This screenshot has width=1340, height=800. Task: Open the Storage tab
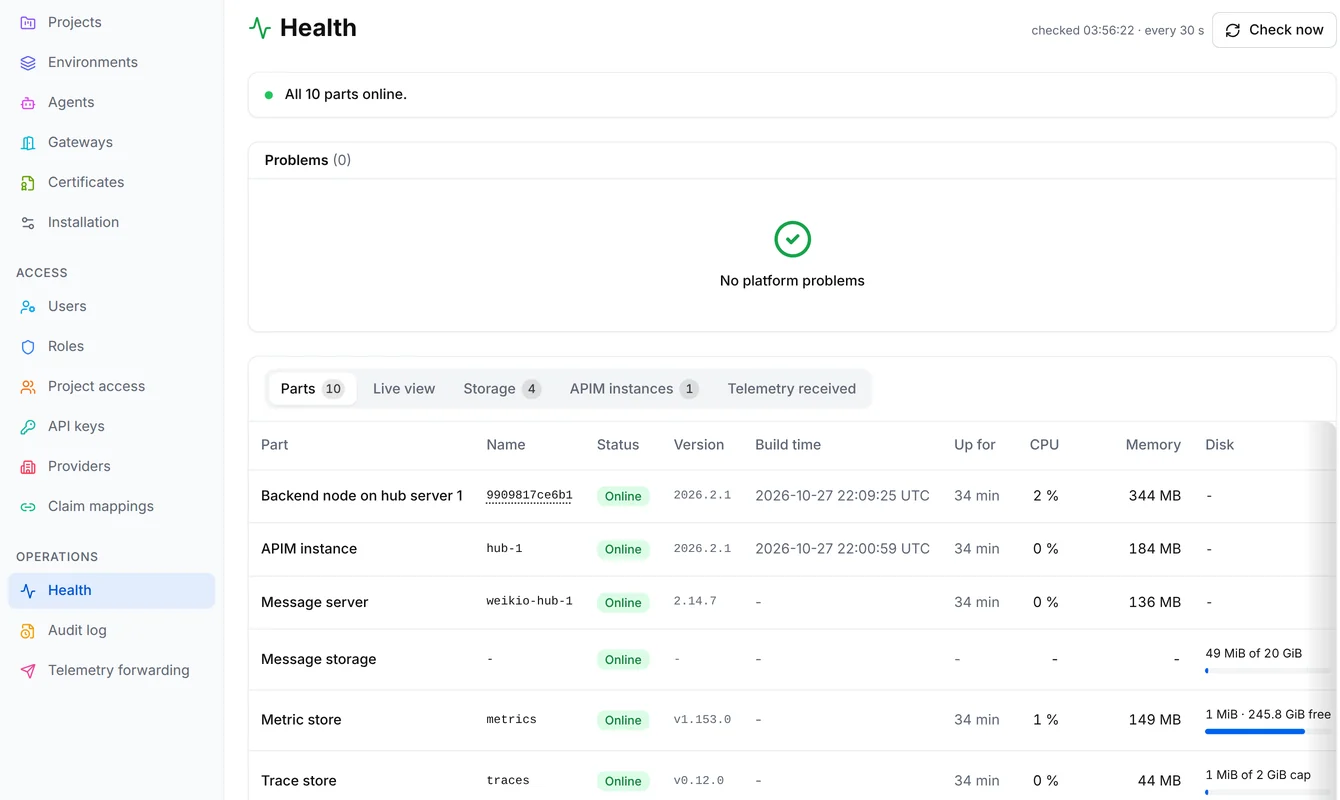(501, 389)
